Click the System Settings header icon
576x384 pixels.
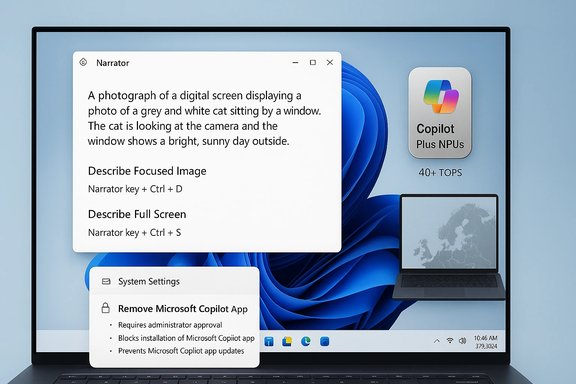(106, 281)
